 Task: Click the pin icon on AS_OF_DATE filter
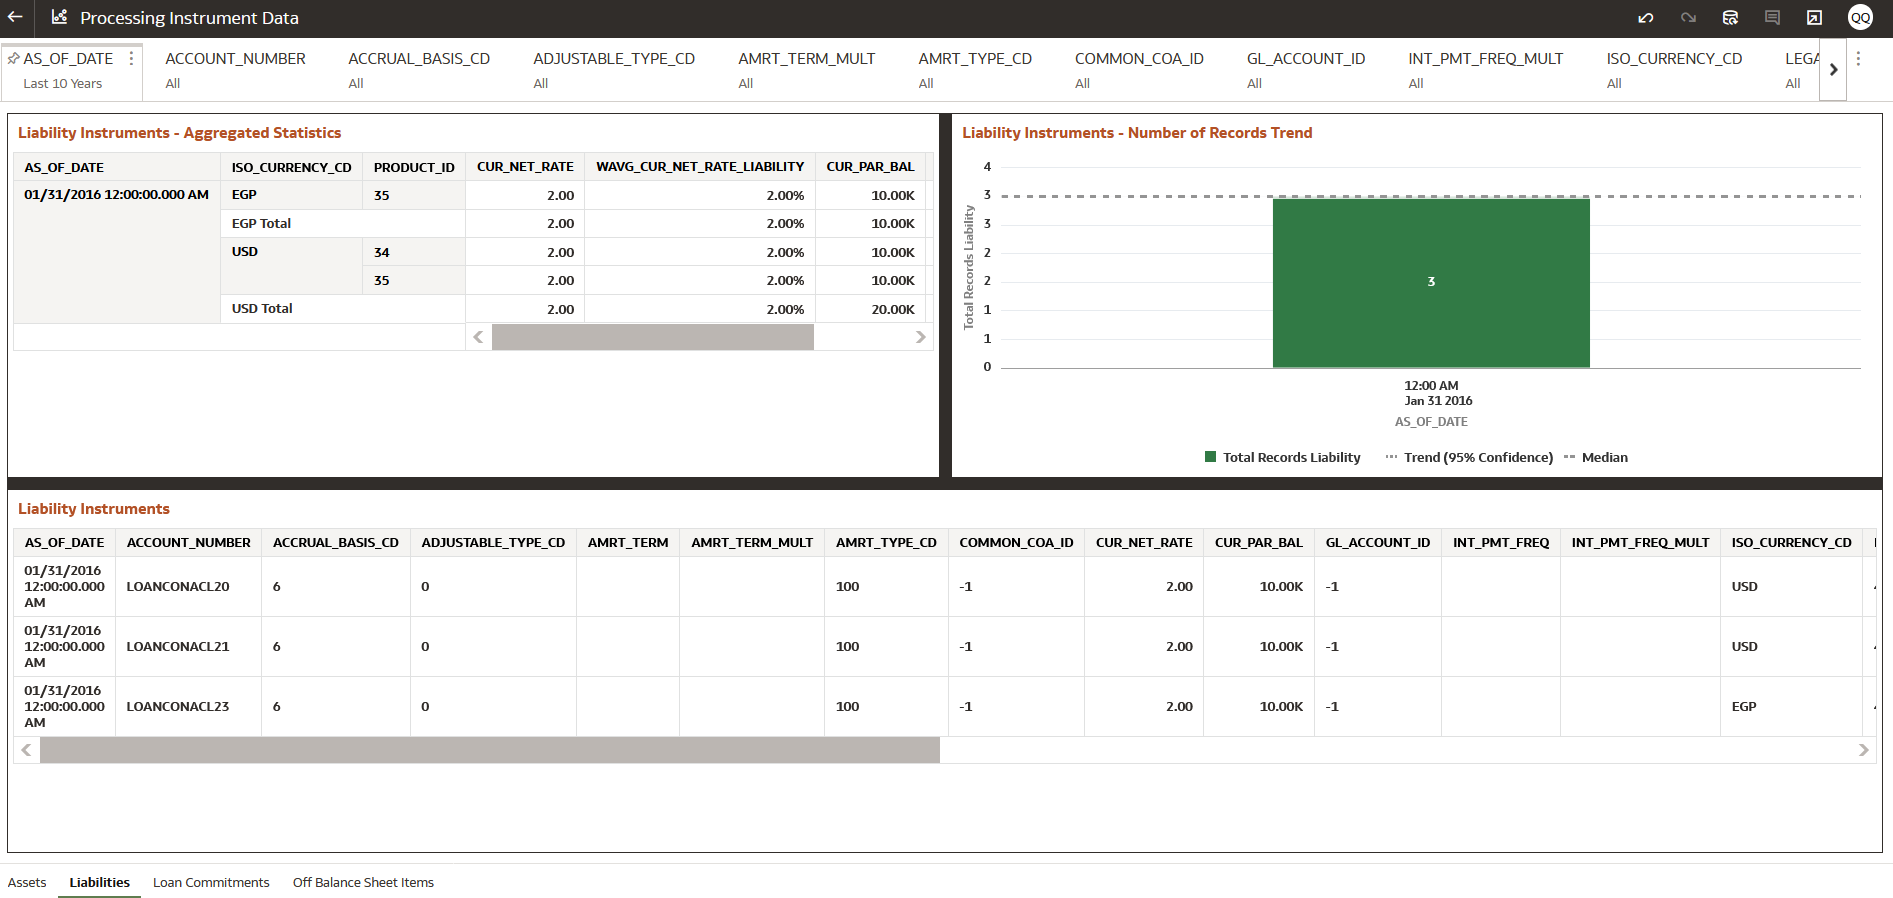(13, 59)
